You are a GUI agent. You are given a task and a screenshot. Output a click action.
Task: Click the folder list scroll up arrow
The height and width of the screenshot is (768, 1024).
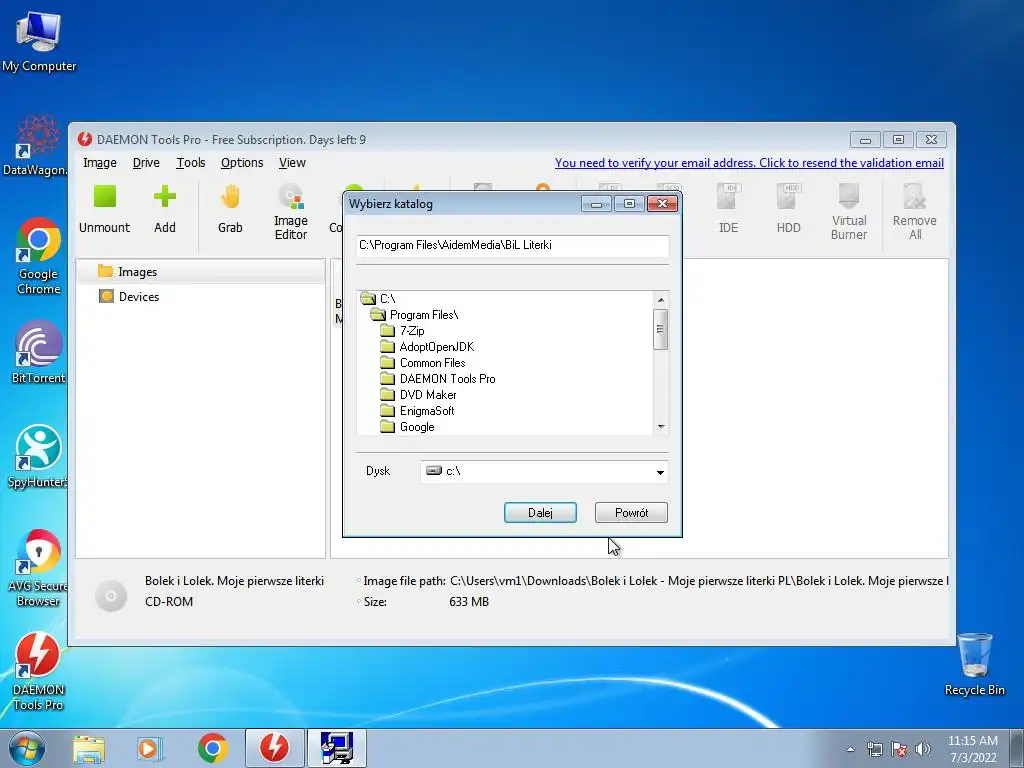click(x=661, y=300)
